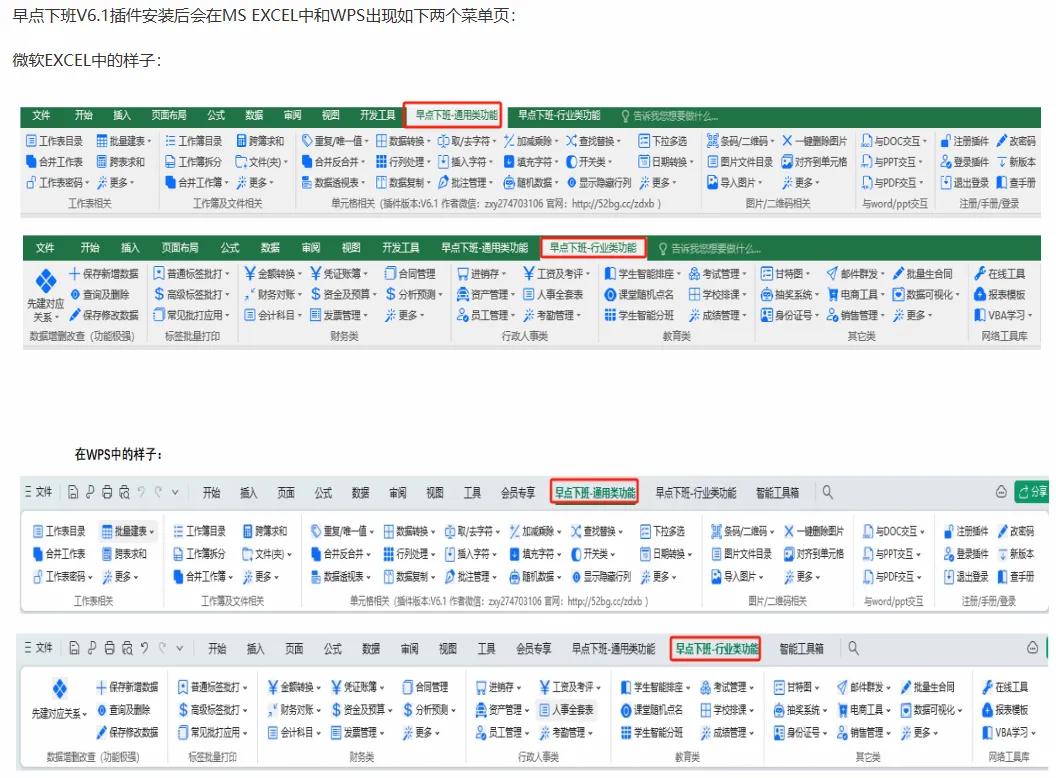Open 甘特图 dropdown in Excel 行业类 ribbon
Viewport: 1056px width, 778px height.
[785, 273]
